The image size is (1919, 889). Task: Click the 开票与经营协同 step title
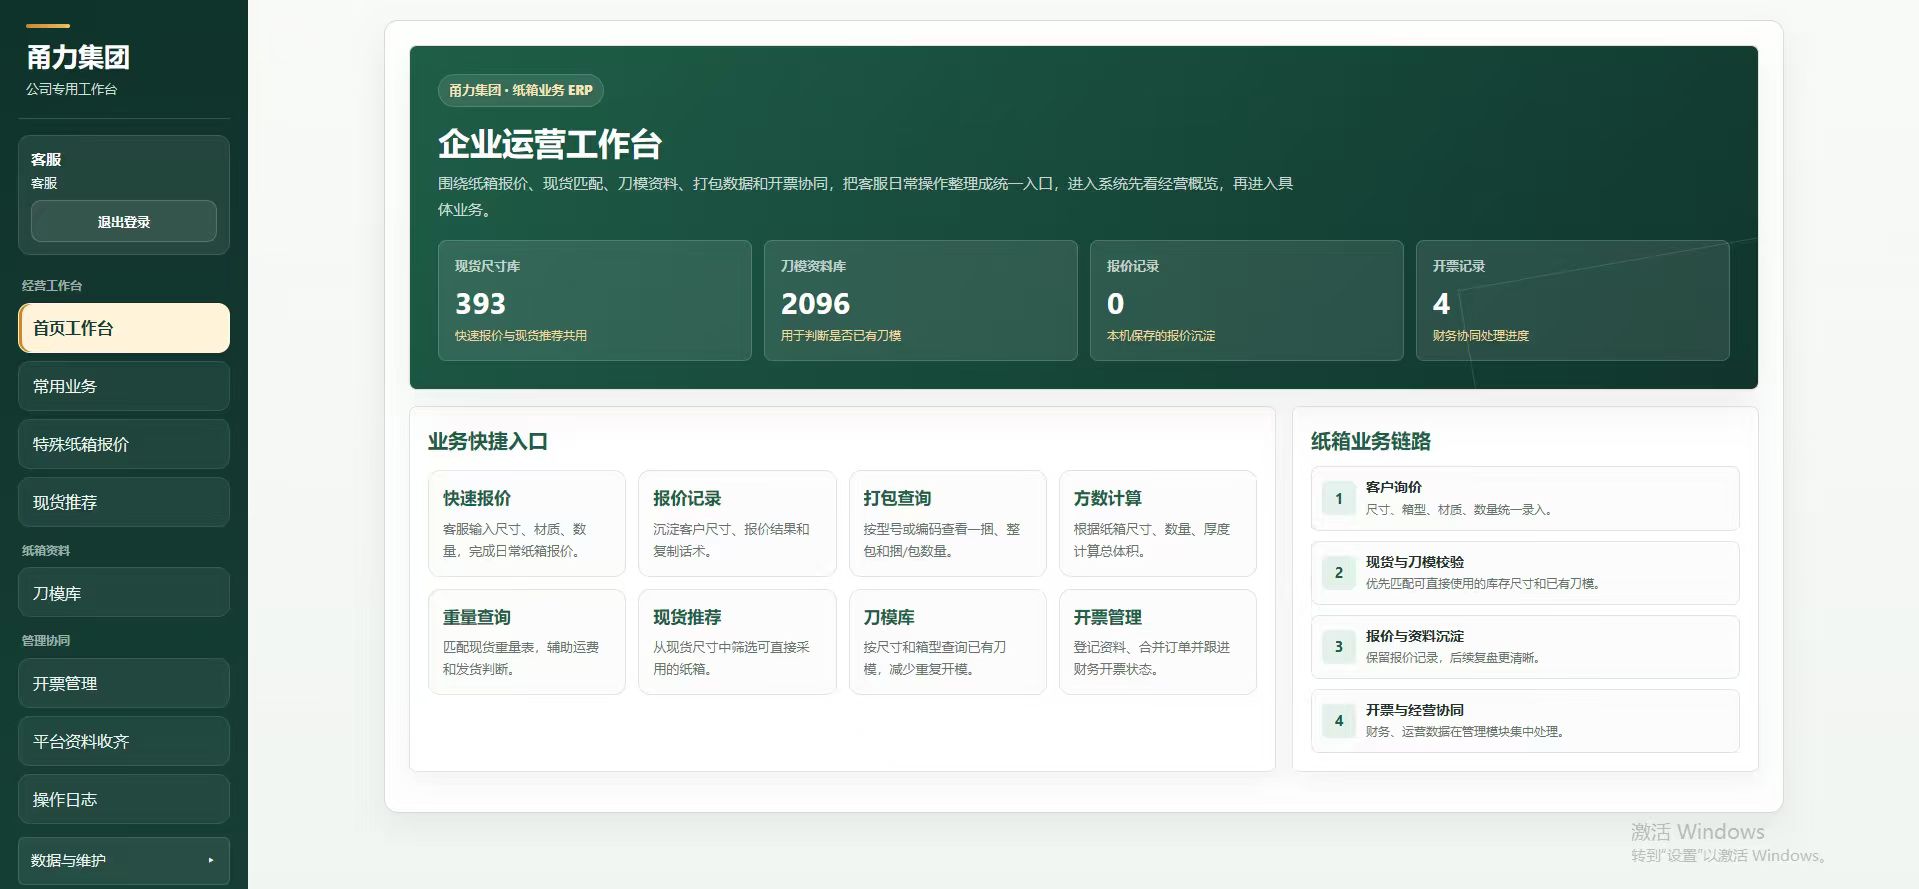1415,710
